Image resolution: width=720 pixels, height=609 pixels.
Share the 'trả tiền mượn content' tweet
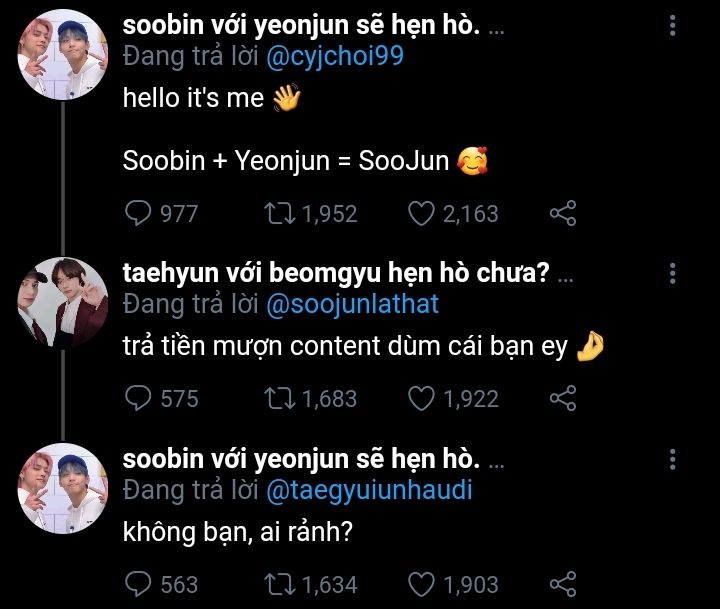563,398
